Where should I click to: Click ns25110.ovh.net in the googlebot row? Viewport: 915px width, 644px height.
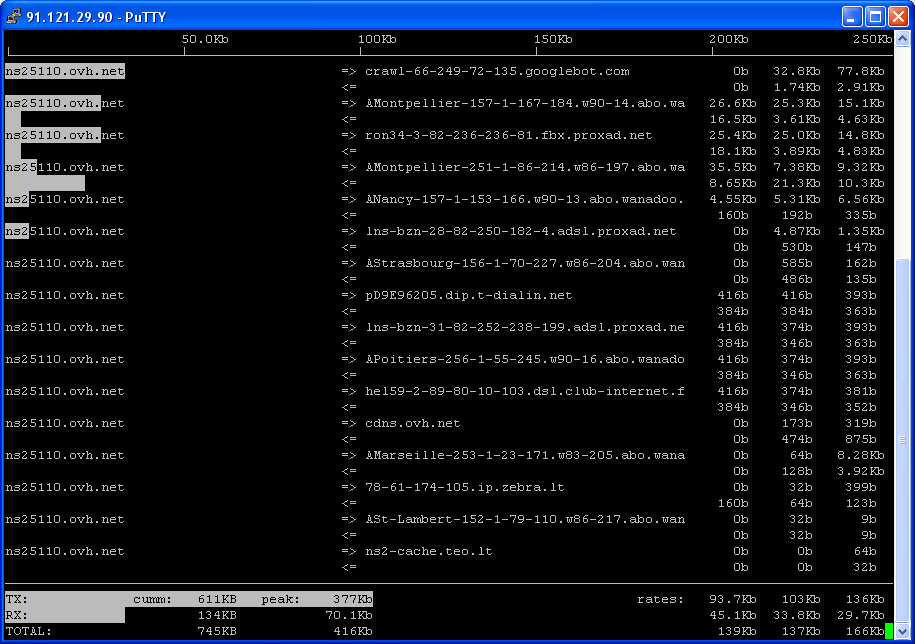(x=65, y=71)
